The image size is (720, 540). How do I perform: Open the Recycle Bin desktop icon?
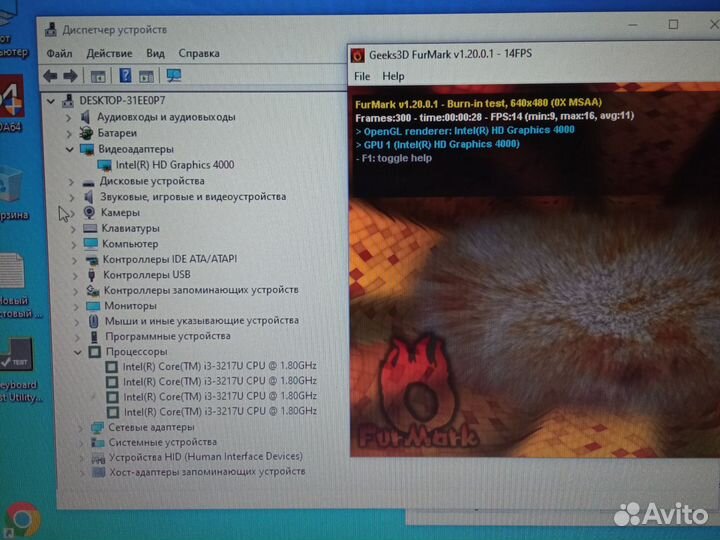pyautogui.click(x=11, y=193)
